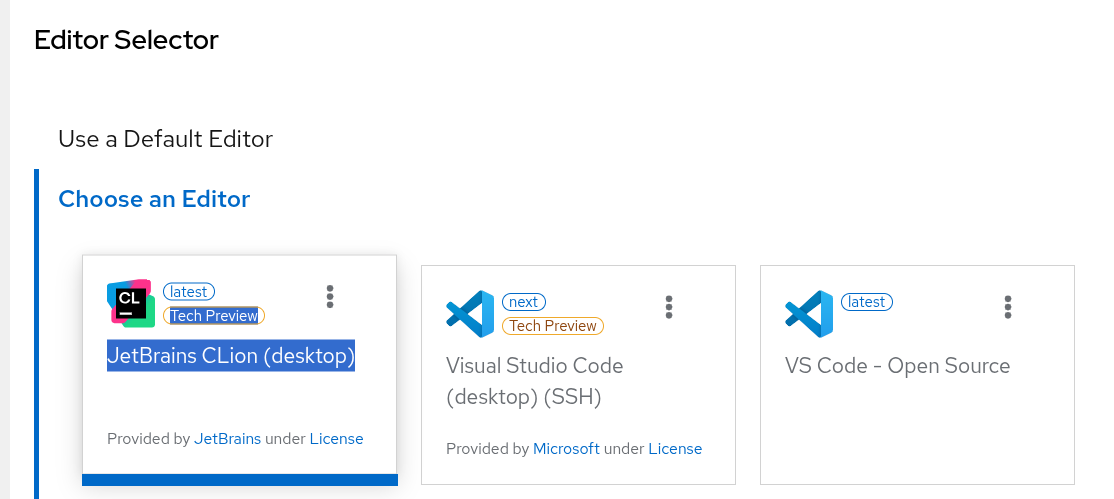
Task: Open License link on Visual Studio Code card
Action: 675,449
